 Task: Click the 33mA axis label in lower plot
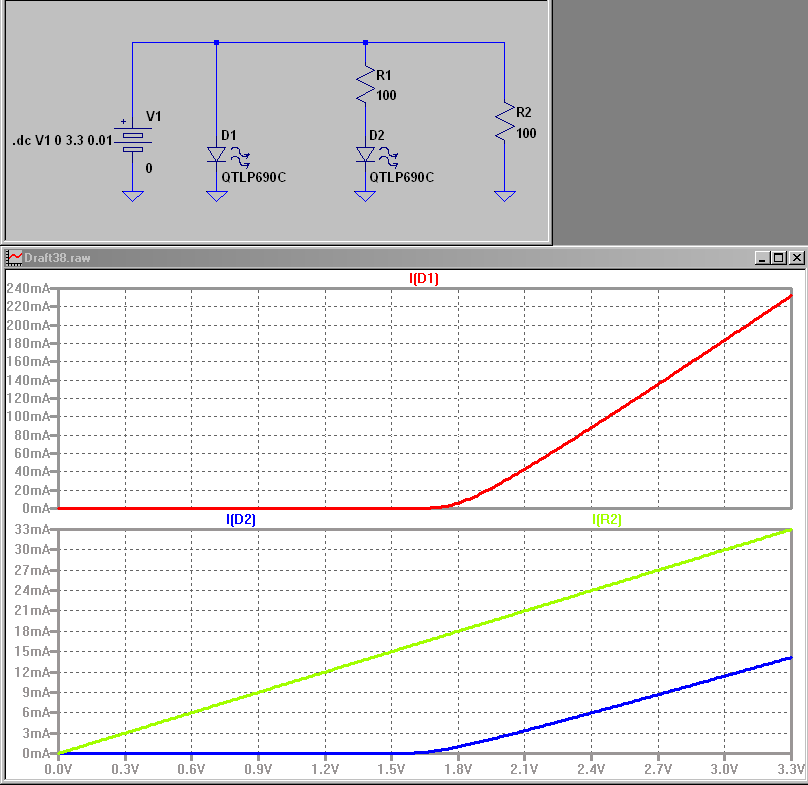pos(32,530)
